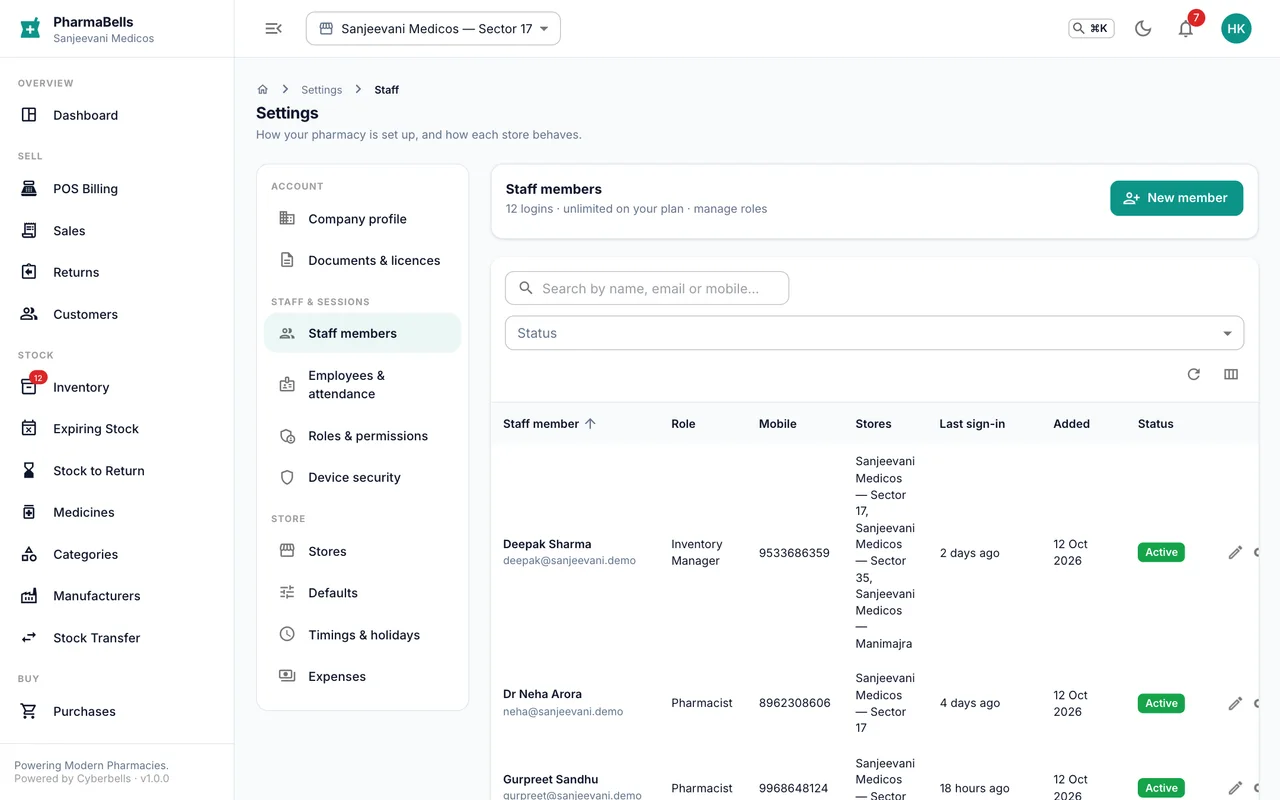Image resolution: width=1280 pixels, height=800 pixels.
Task: Go to Sales page
Action: (x=117, y=231)
